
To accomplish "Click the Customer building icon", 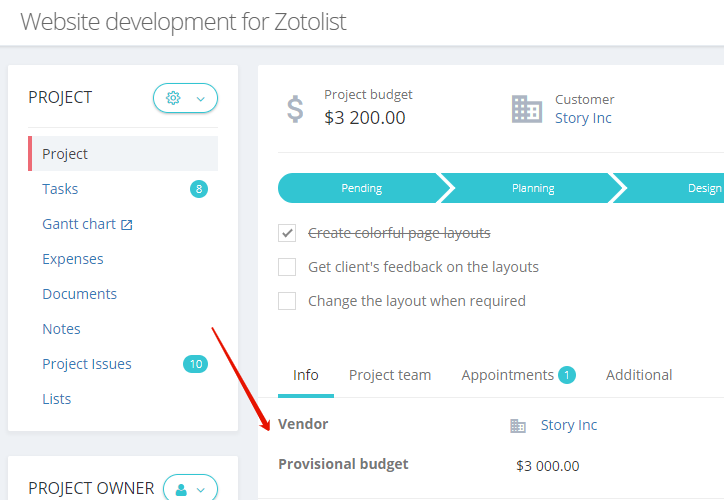I will click(527, 109).
